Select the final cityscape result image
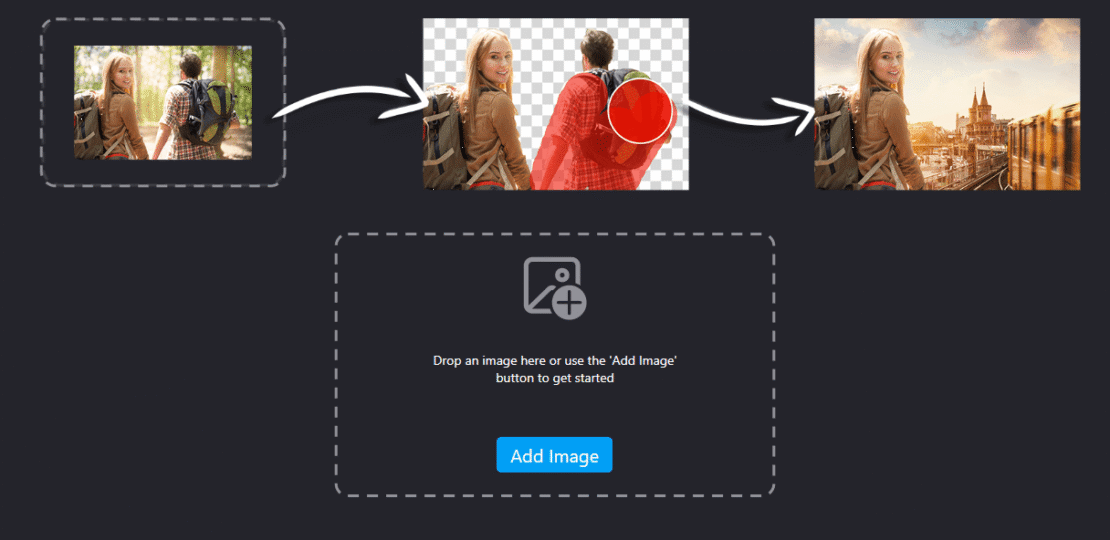This screenshot has height=540, width=1110. point(947,104)
